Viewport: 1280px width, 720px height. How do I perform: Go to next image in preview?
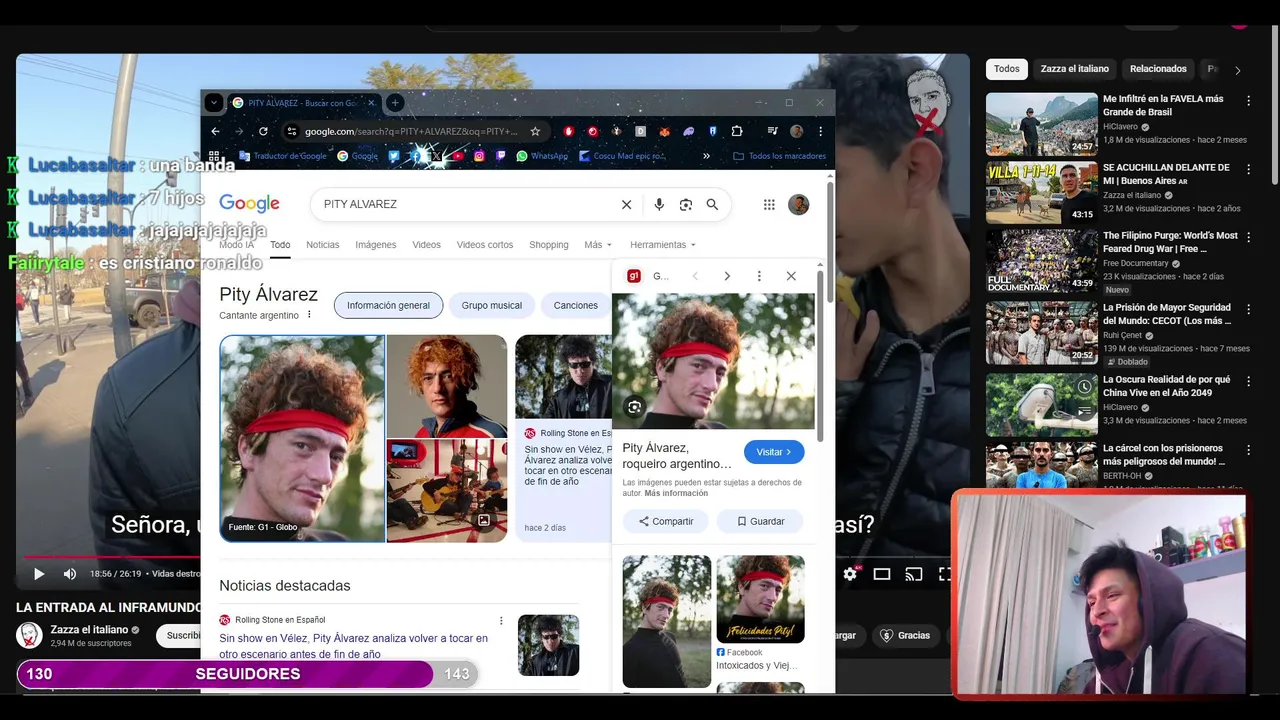727,276
